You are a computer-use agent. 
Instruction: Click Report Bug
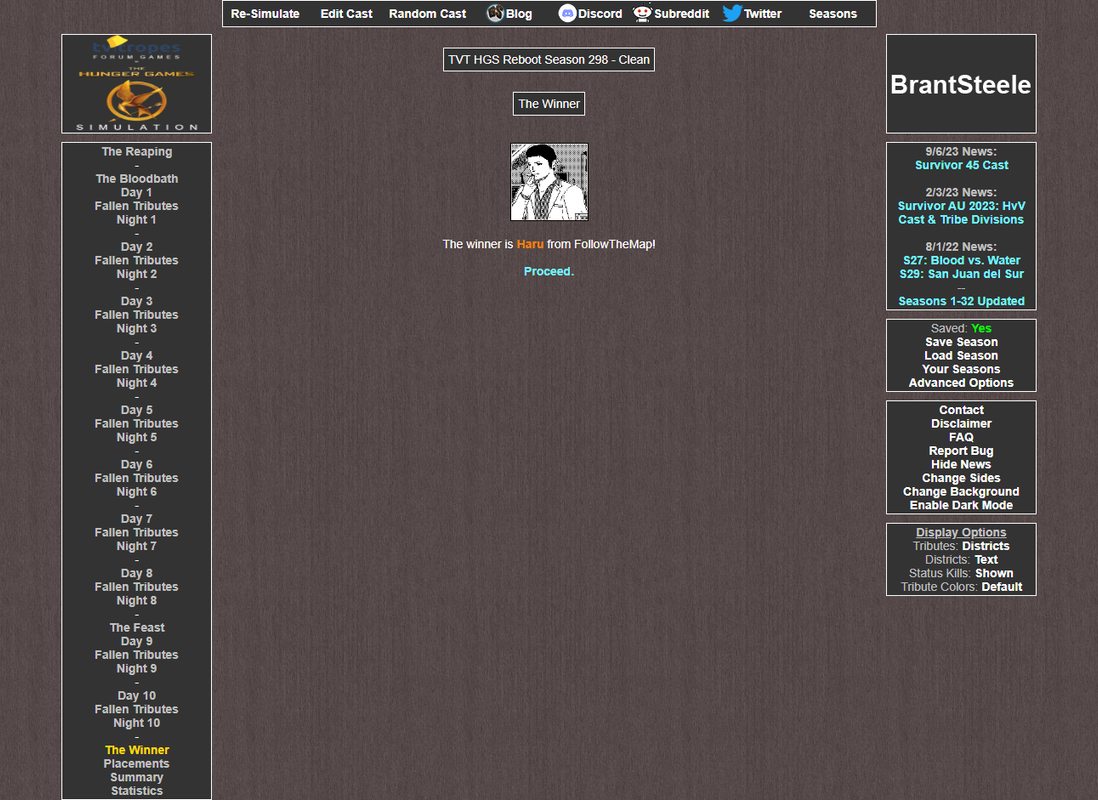(x=961, y=451)
